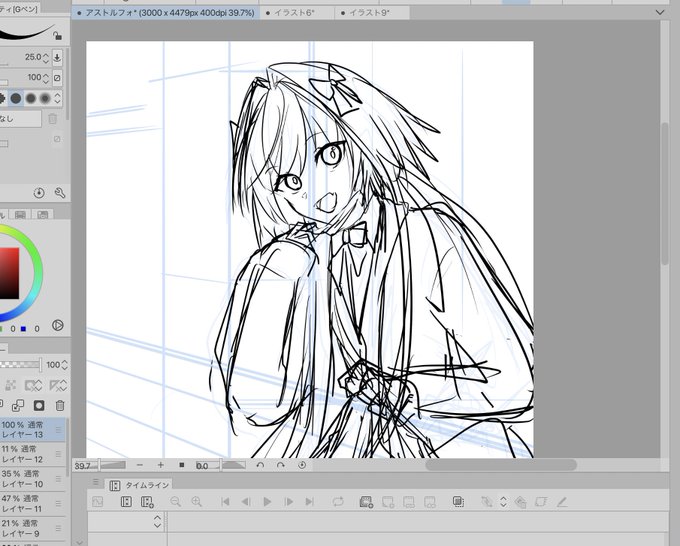
Task: Switch to the アストルフォ canvas tab
Action: 166,13
